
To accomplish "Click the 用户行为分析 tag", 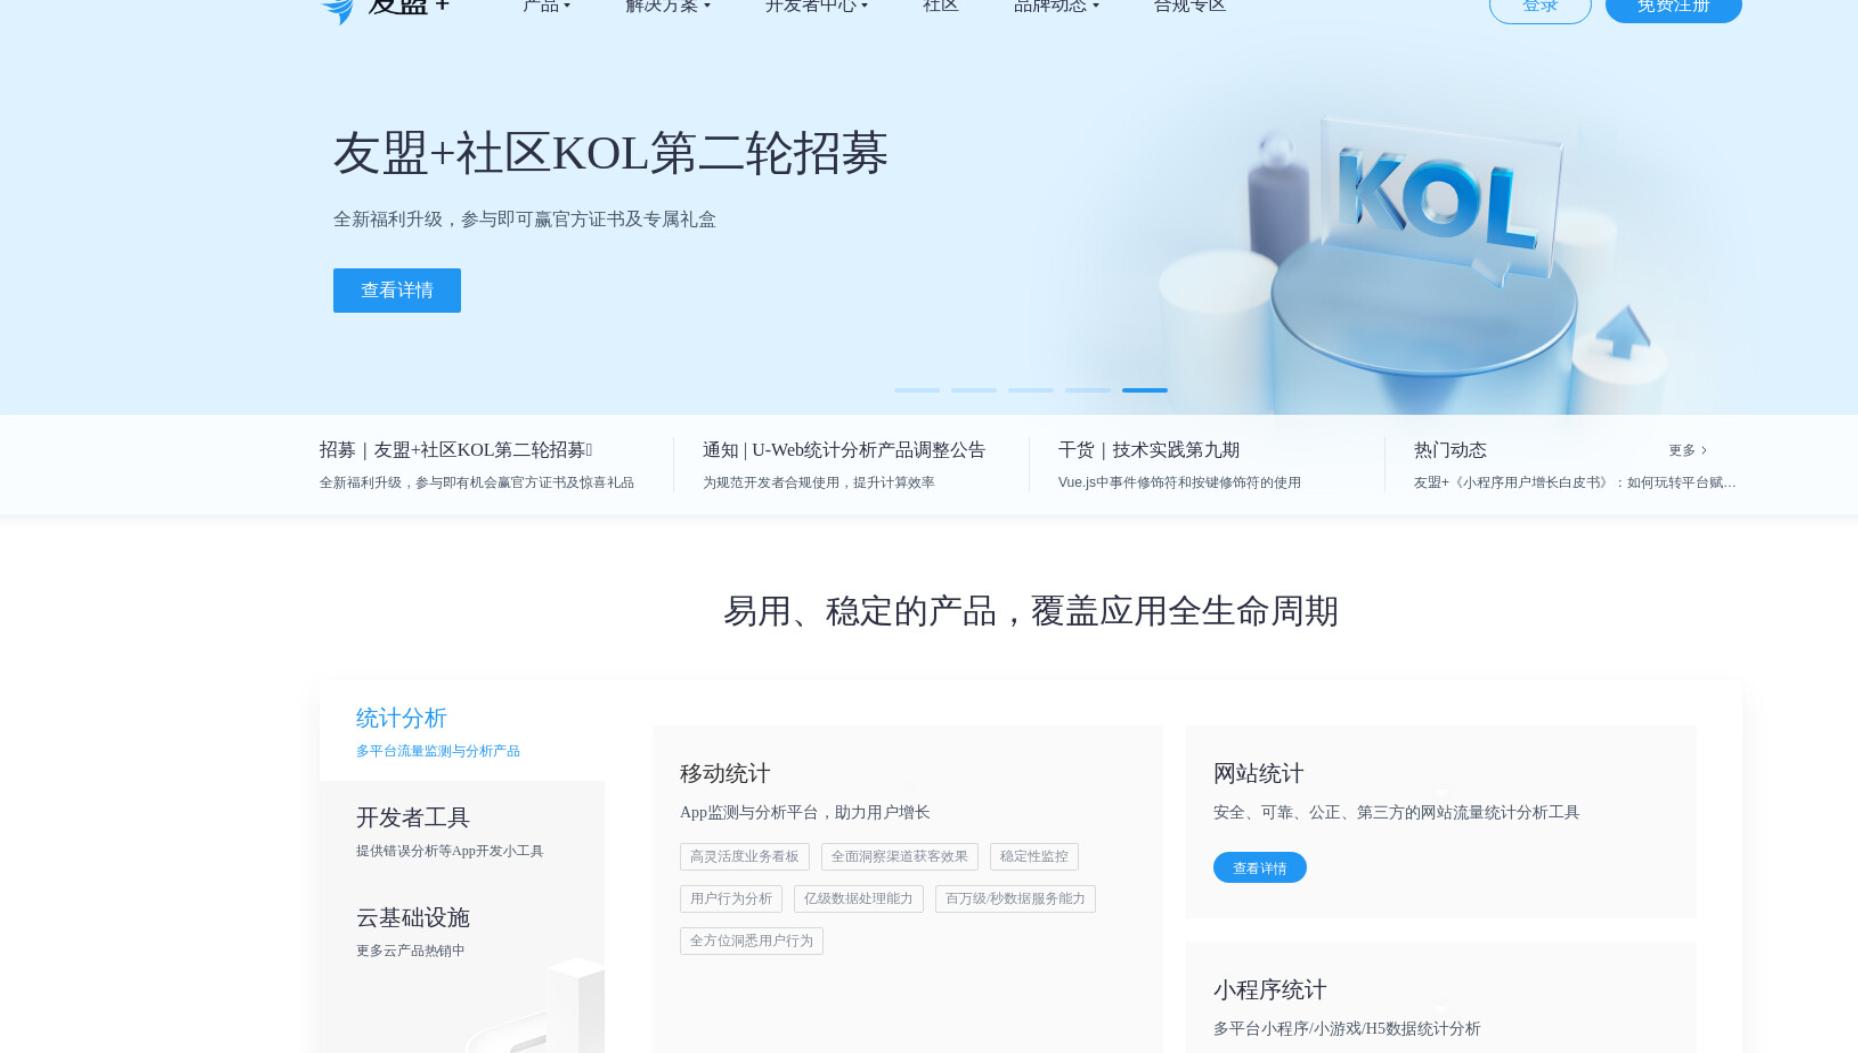I will click(x=731, y=898).
